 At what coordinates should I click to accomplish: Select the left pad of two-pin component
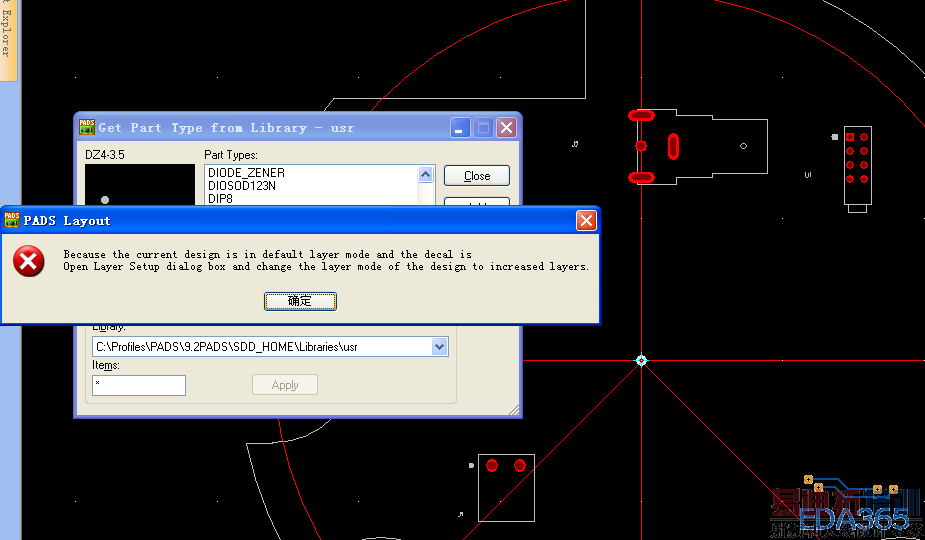pos(492,466)
